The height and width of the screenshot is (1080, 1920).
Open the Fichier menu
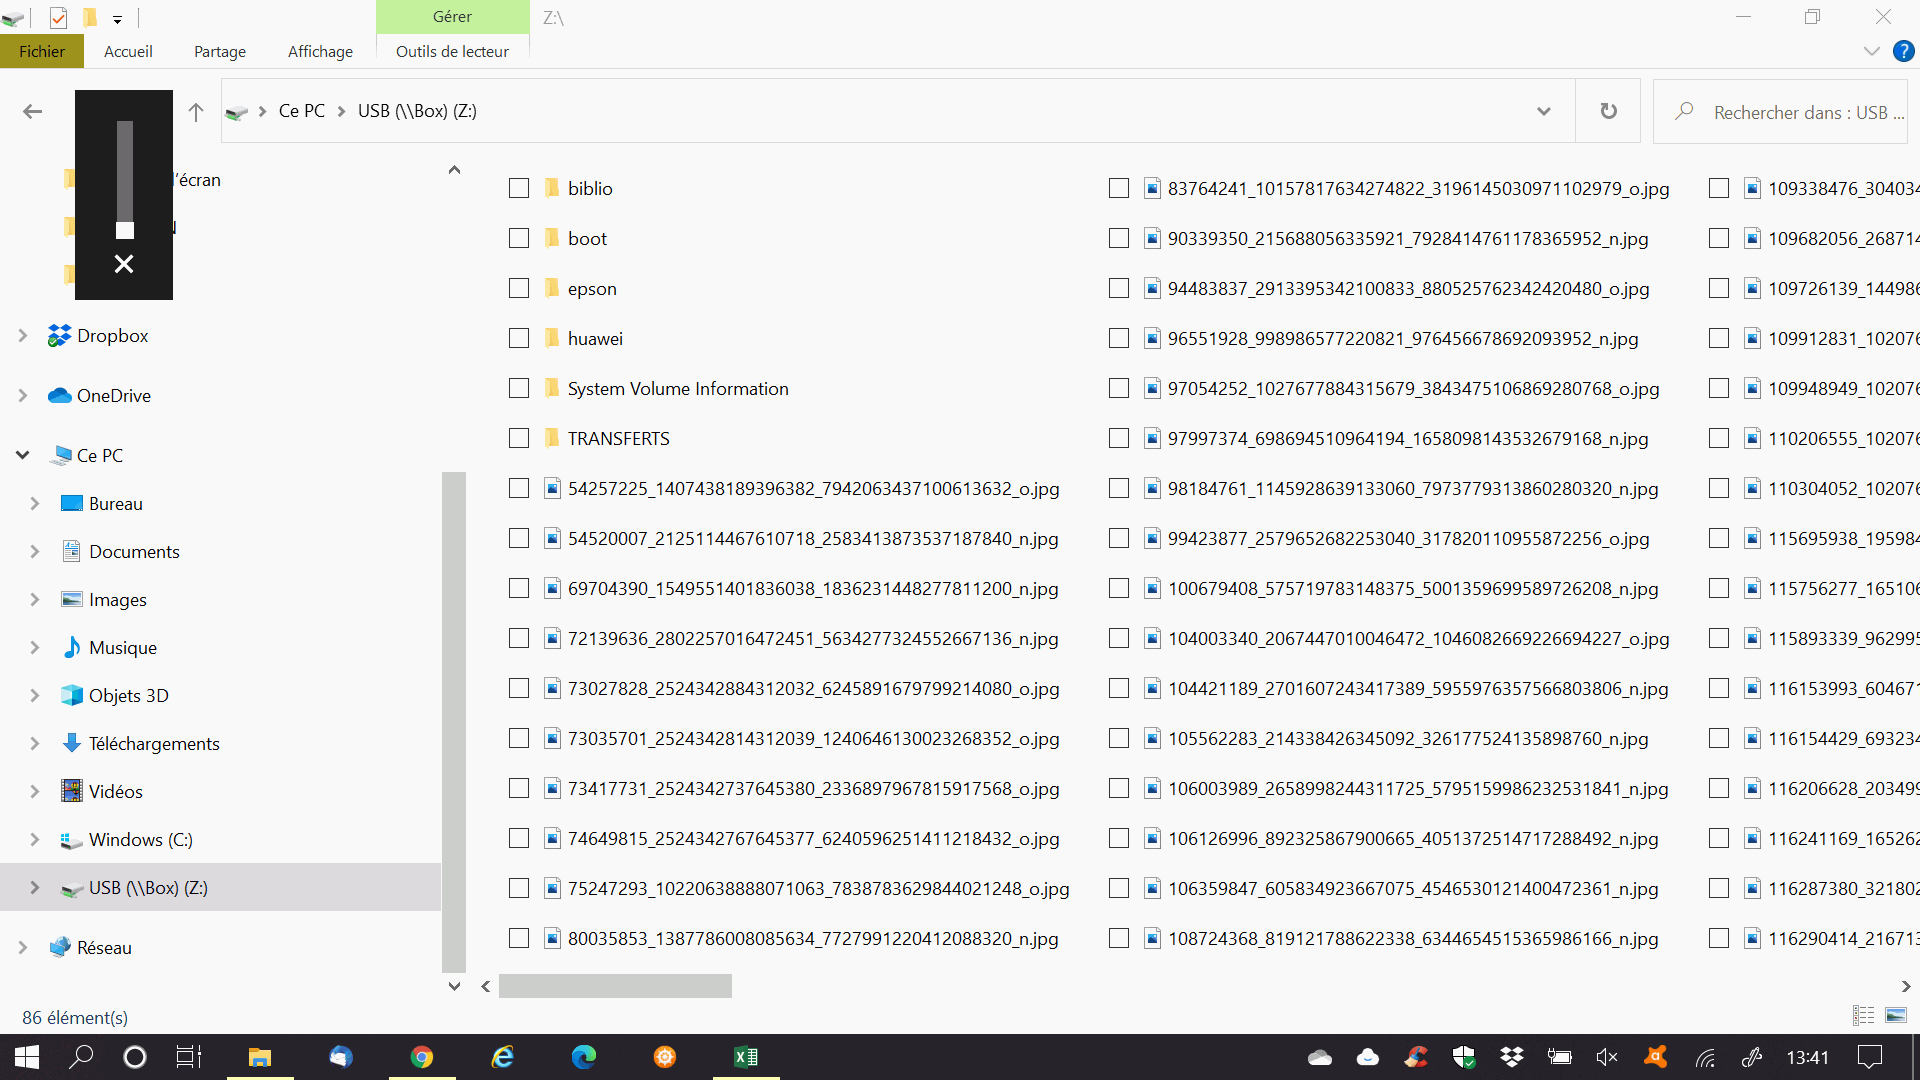[42, 52]
